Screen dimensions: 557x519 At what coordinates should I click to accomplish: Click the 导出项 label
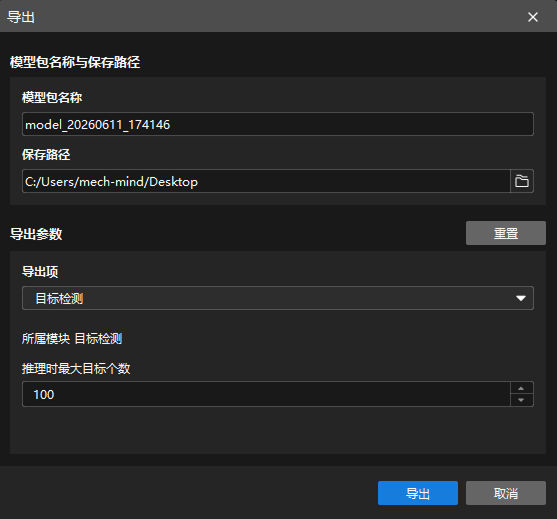click(40, 272)
